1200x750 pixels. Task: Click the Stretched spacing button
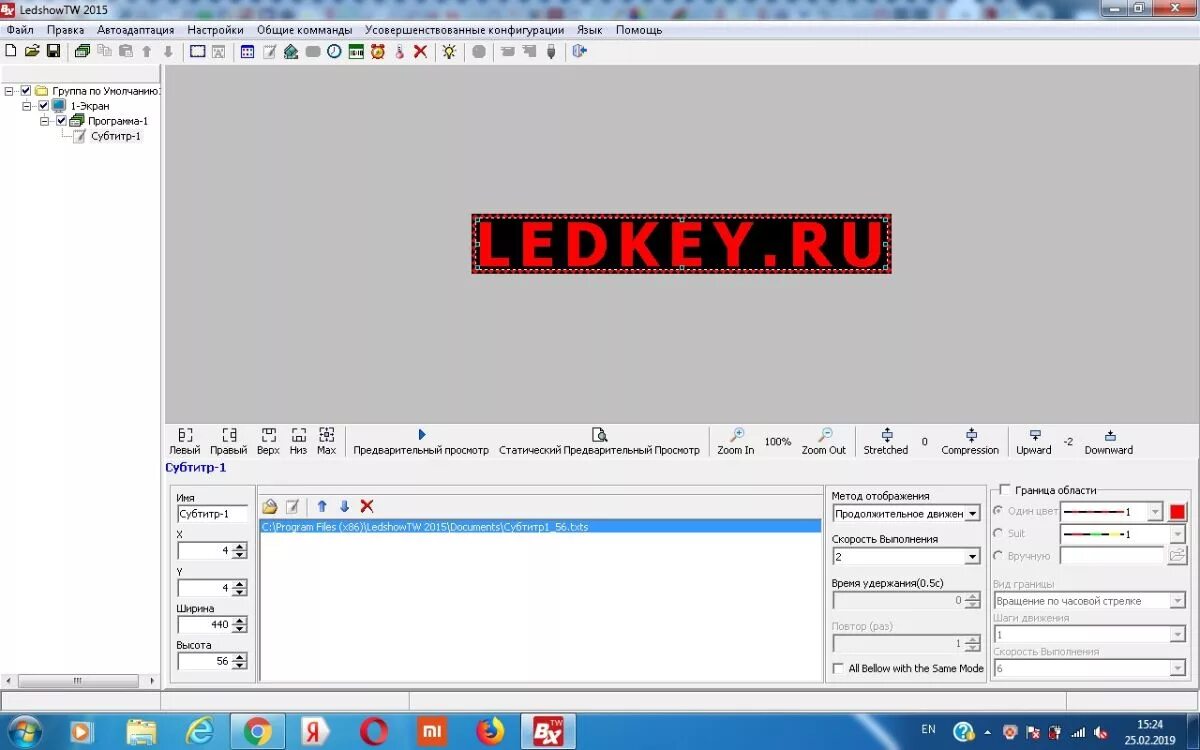click(886, 441)
